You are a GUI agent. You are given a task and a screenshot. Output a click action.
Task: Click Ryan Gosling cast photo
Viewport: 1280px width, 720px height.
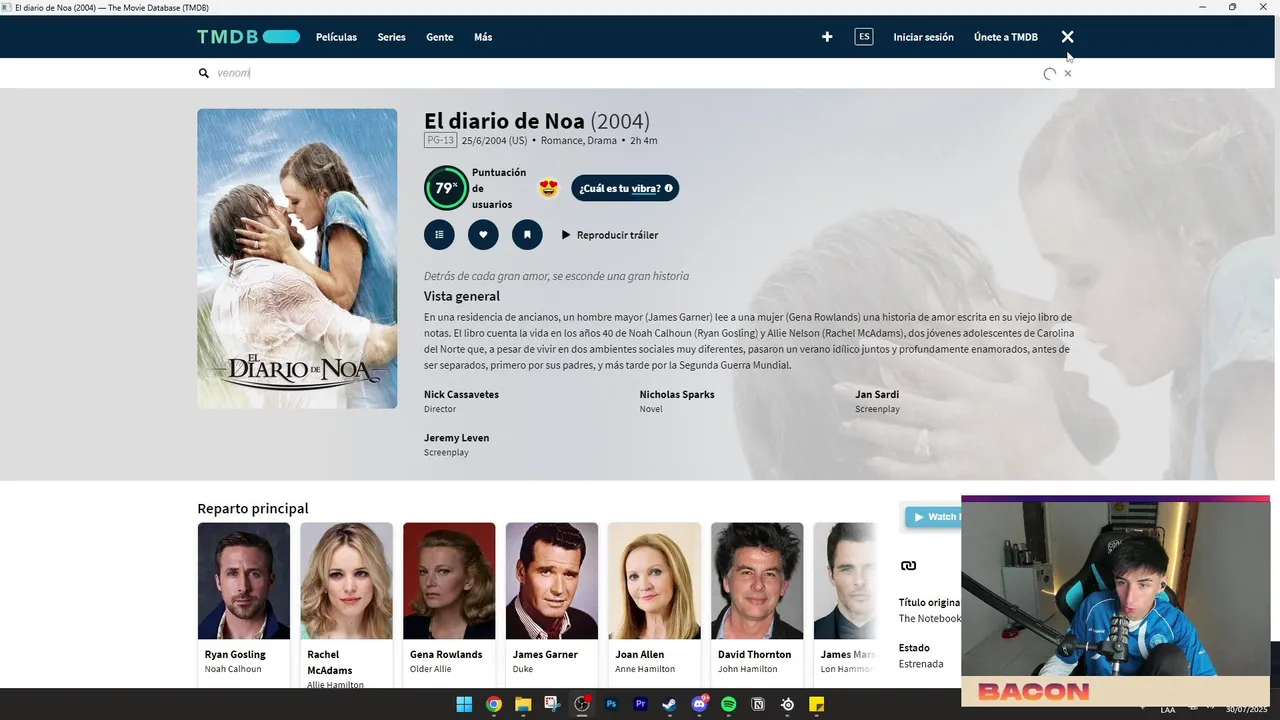(244, 581)
